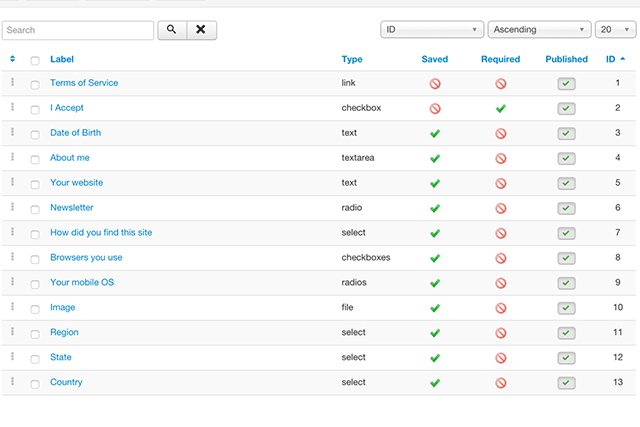Click the ordering sort arrows column icon
The height and width of the screenshot is (427, 640).
[x=12, y=59]
